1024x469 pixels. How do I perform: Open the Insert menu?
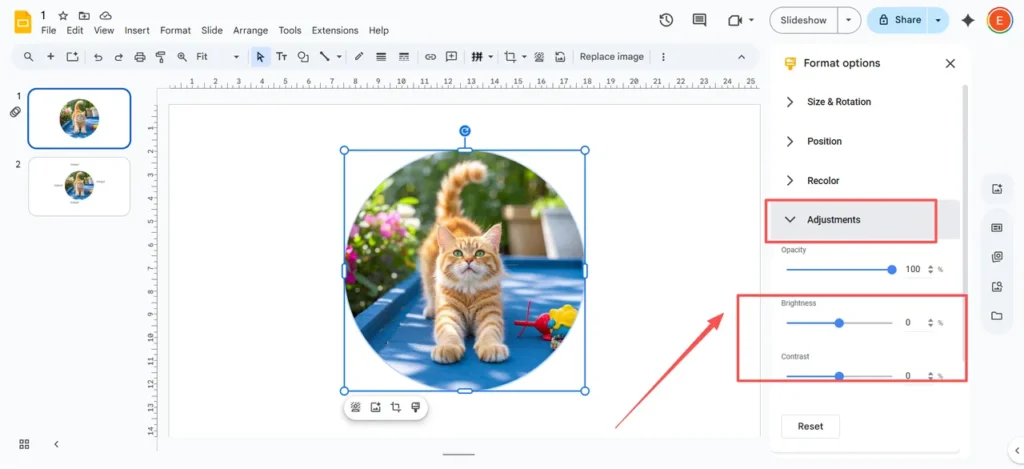tap(137, 31)
